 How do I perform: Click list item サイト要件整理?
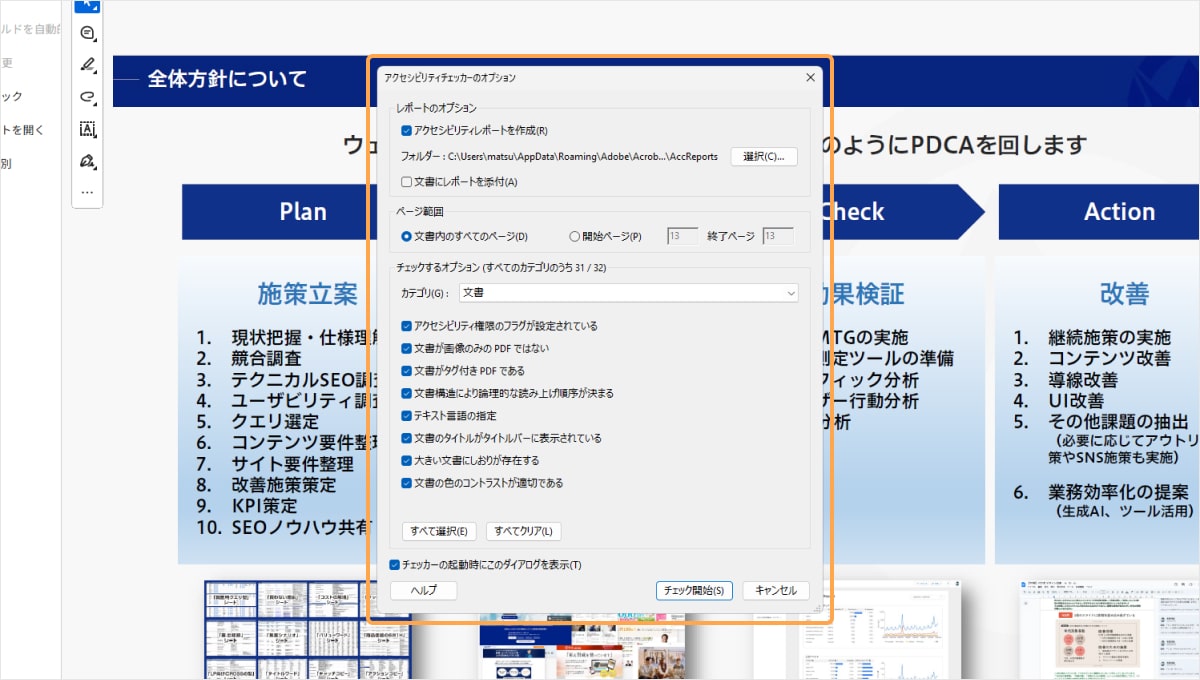[x=292, y=464]
